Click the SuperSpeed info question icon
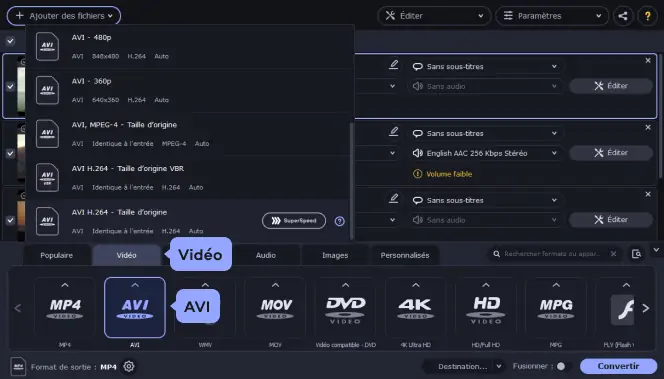Screen dimensions: 664x379 coord(339,221)
